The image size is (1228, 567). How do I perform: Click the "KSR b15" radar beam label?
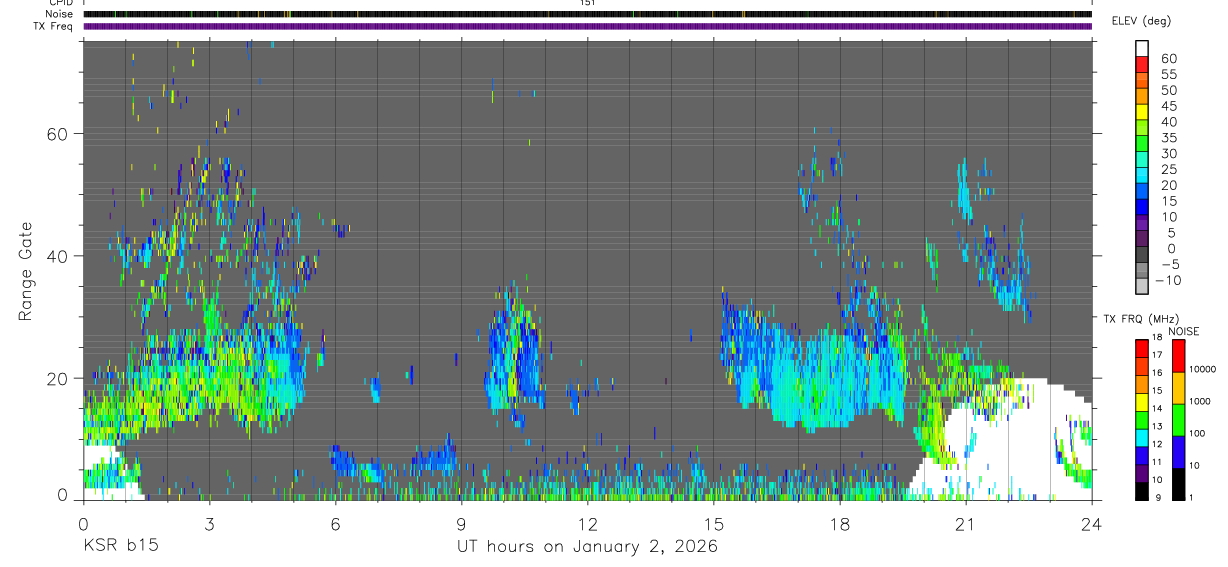point(120,547)
